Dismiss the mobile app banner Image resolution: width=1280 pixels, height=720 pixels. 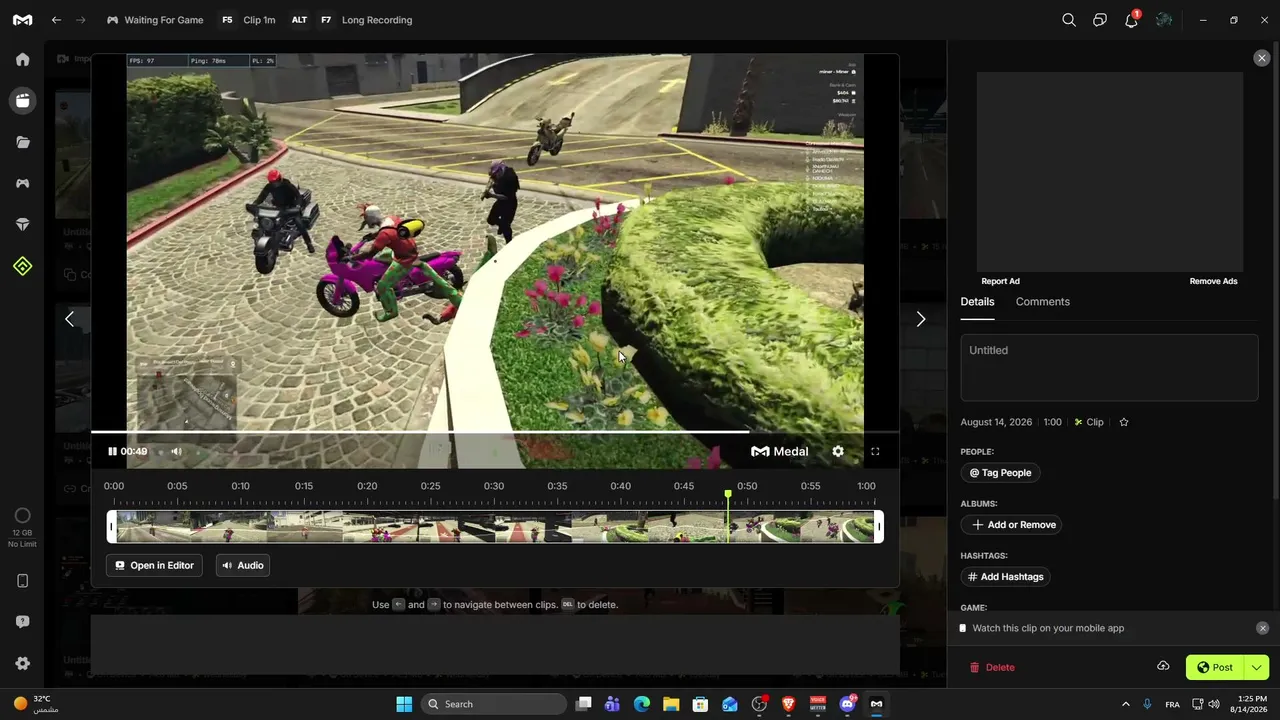coord(1262,628)
